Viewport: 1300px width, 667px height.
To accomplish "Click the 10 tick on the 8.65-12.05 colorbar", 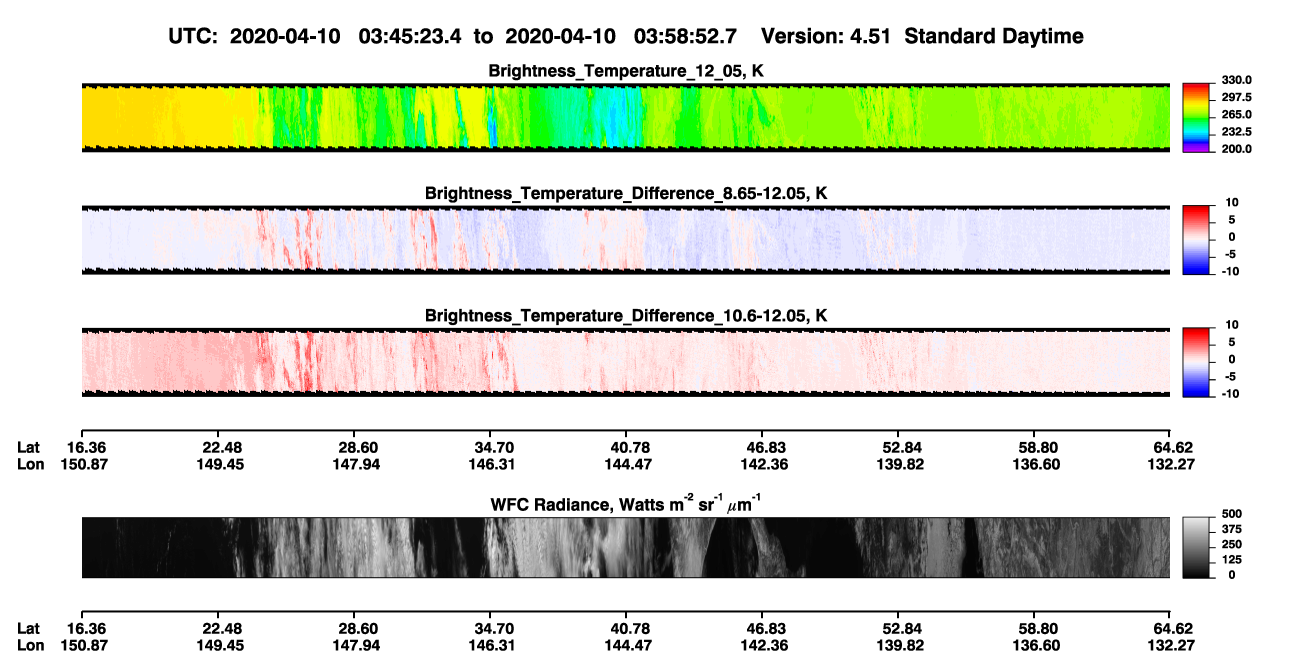I will (x=1232, y=203).
